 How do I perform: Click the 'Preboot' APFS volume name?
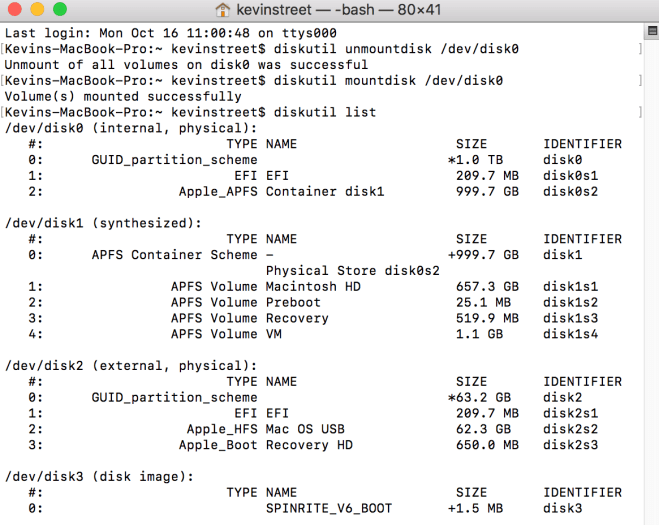(293, 302)
